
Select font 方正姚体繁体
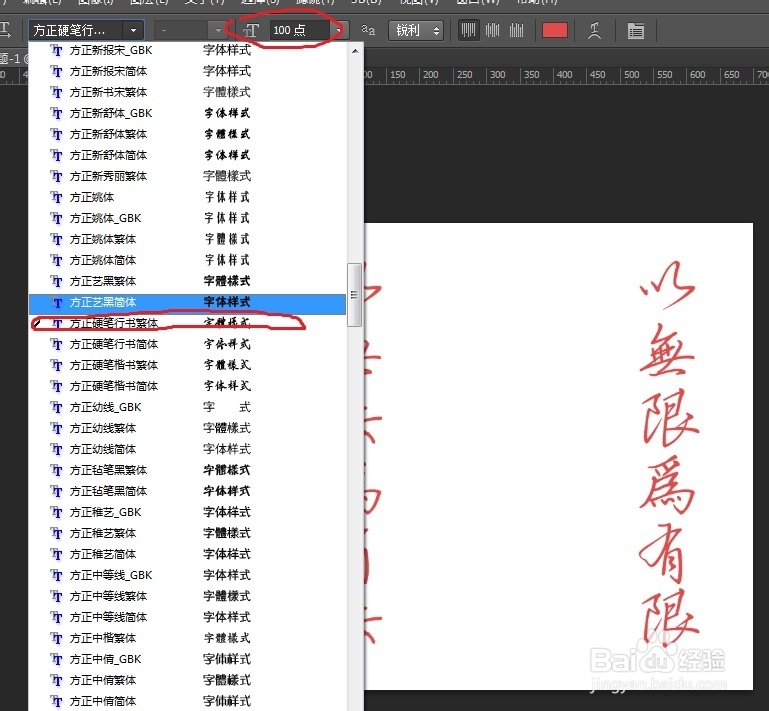[187, 239]
